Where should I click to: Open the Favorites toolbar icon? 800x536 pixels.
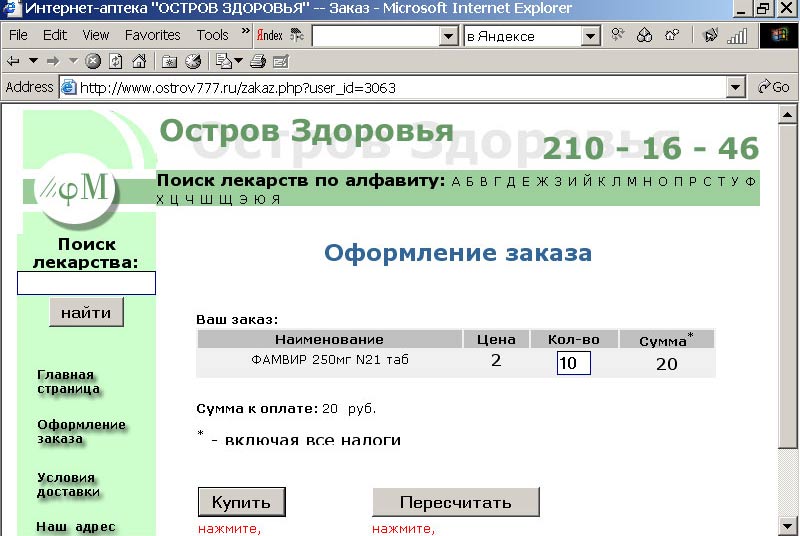click(x=169, y=62)
